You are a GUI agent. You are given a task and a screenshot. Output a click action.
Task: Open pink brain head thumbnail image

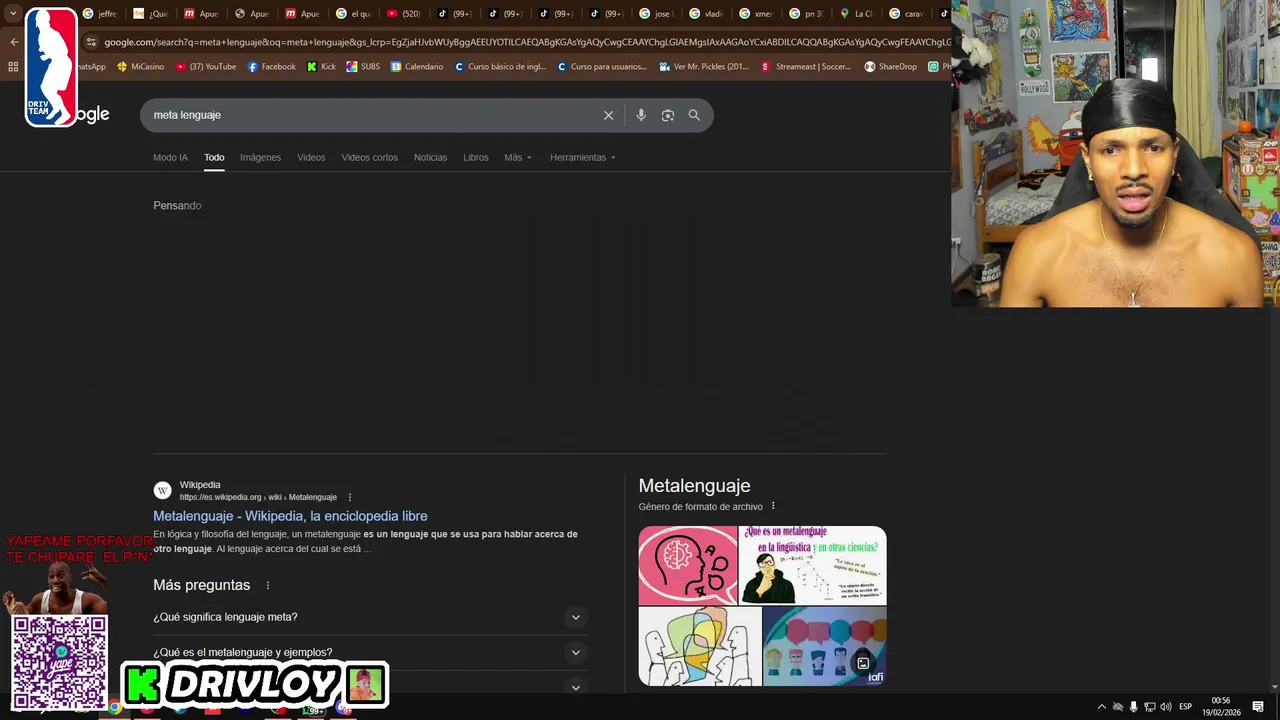[688, 565]
